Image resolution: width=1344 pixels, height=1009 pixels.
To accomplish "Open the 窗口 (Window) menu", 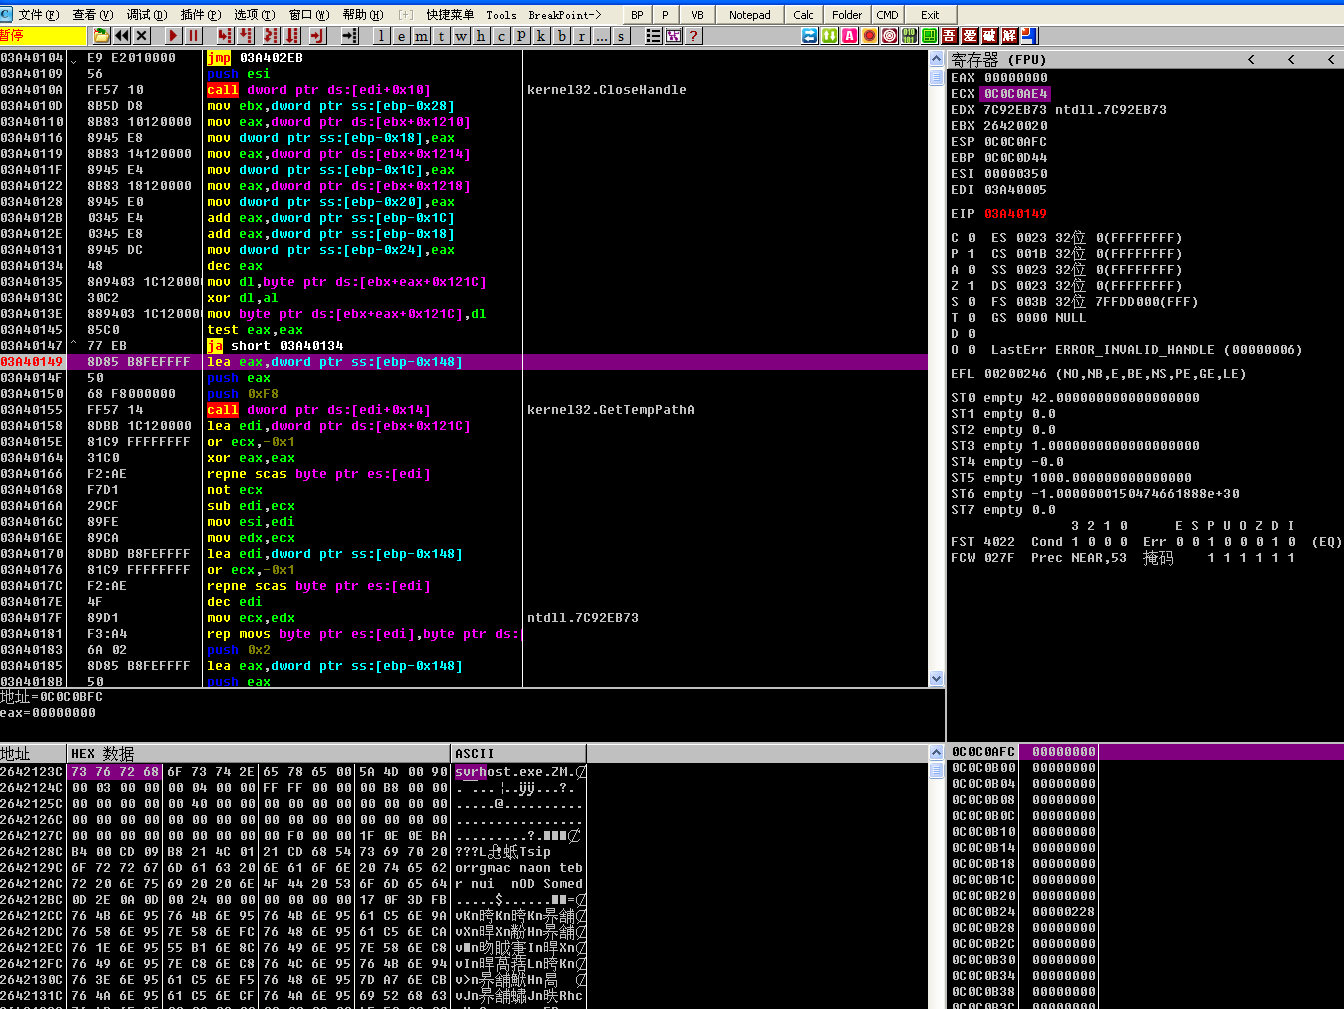I will (x=308, y=15).
